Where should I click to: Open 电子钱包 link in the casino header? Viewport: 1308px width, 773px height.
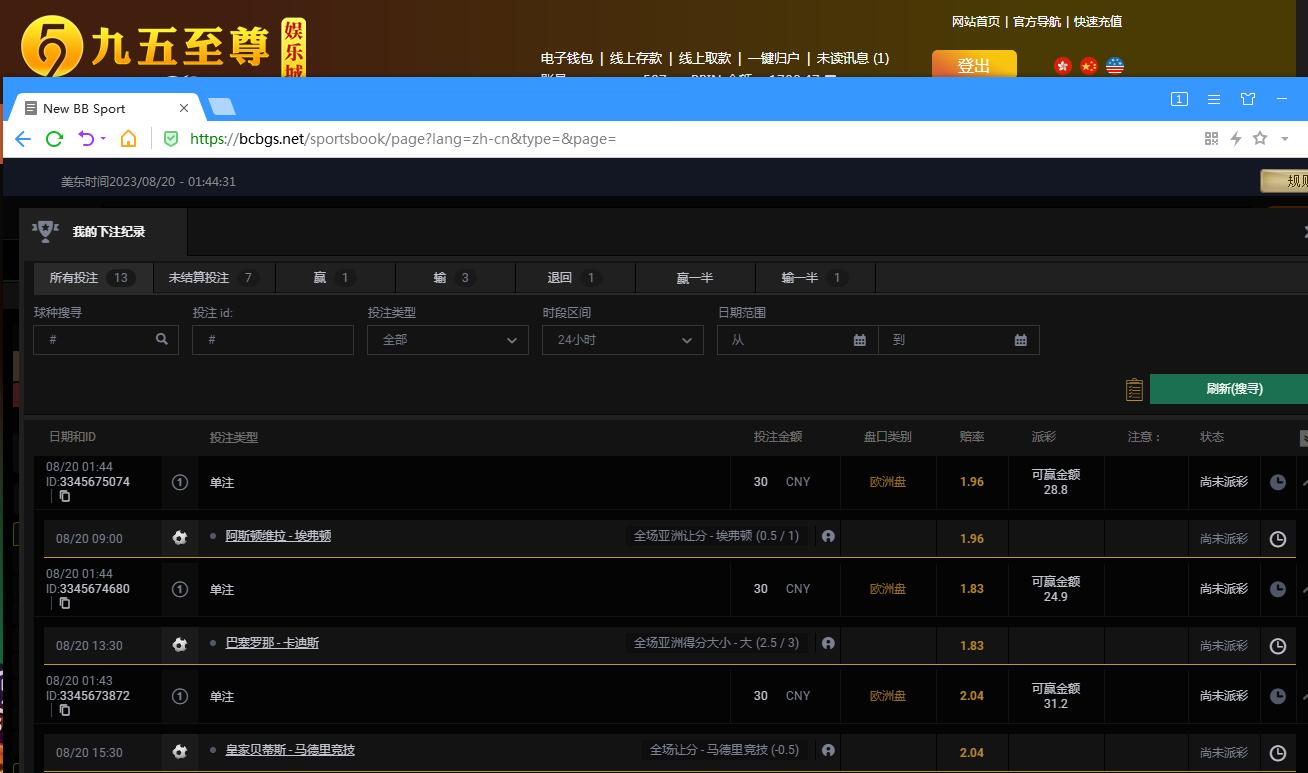coord(567,58)
